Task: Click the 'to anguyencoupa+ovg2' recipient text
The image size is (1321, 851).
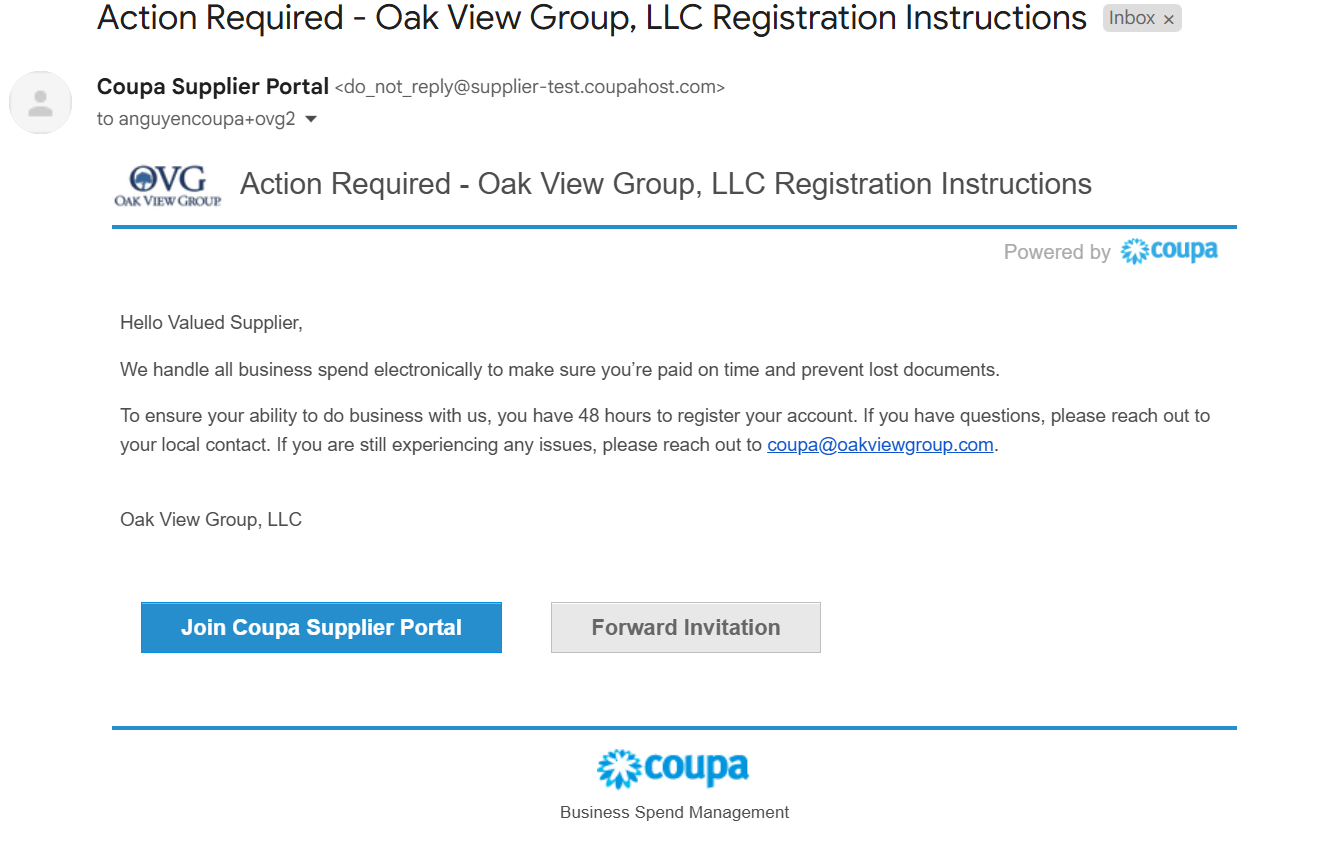Action: 196,119
